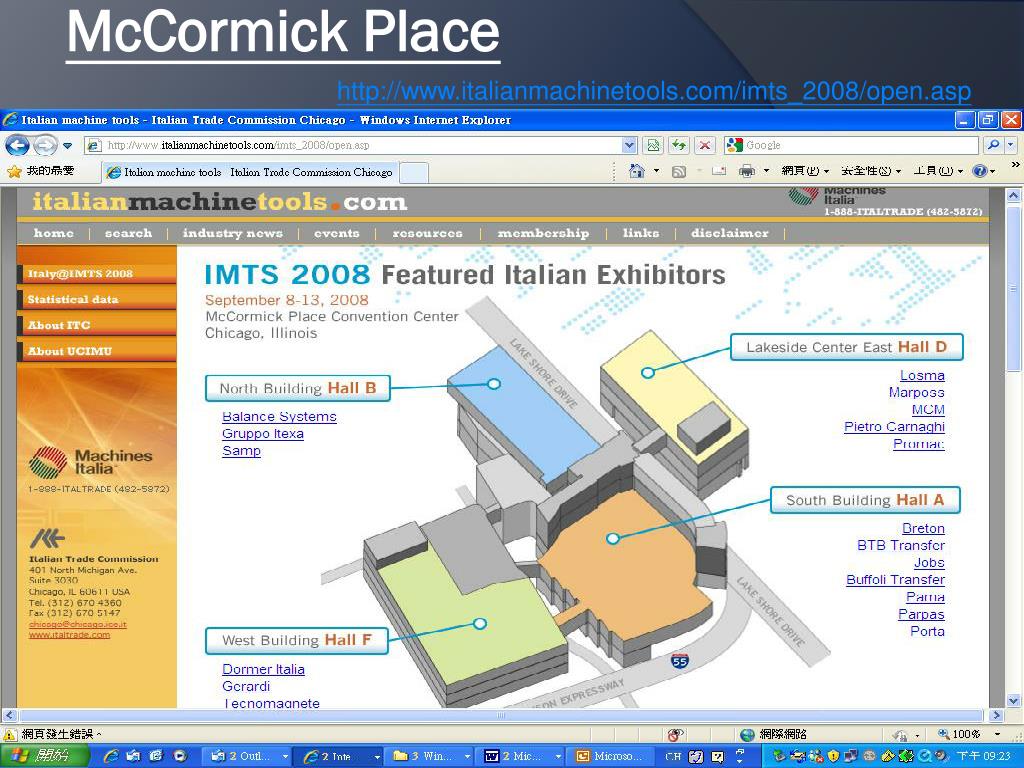
Task: Open the industry news navigation item
Action: click(x=232, y=233)
